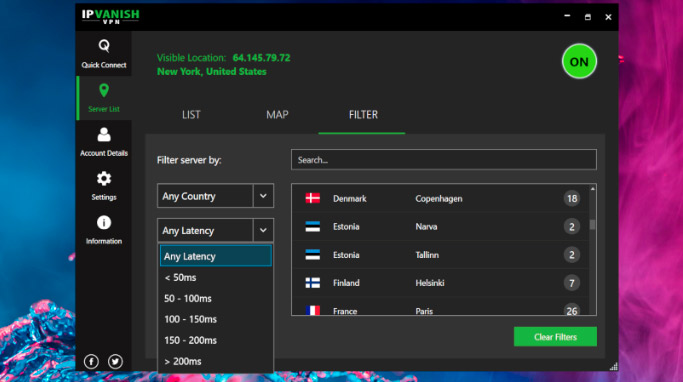Click the 7 server count badge
The image size is (683, 382).
tap(571, 283)
